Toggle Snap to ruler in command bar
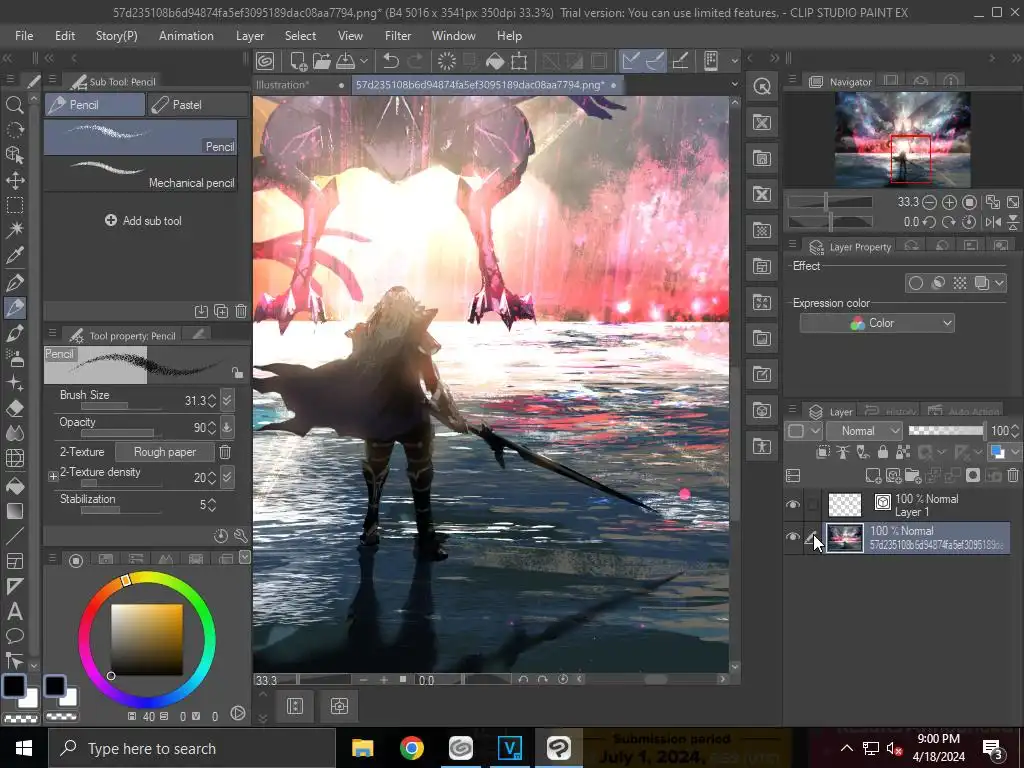This screenshot has height=768, width=1024. coord(630,61)
